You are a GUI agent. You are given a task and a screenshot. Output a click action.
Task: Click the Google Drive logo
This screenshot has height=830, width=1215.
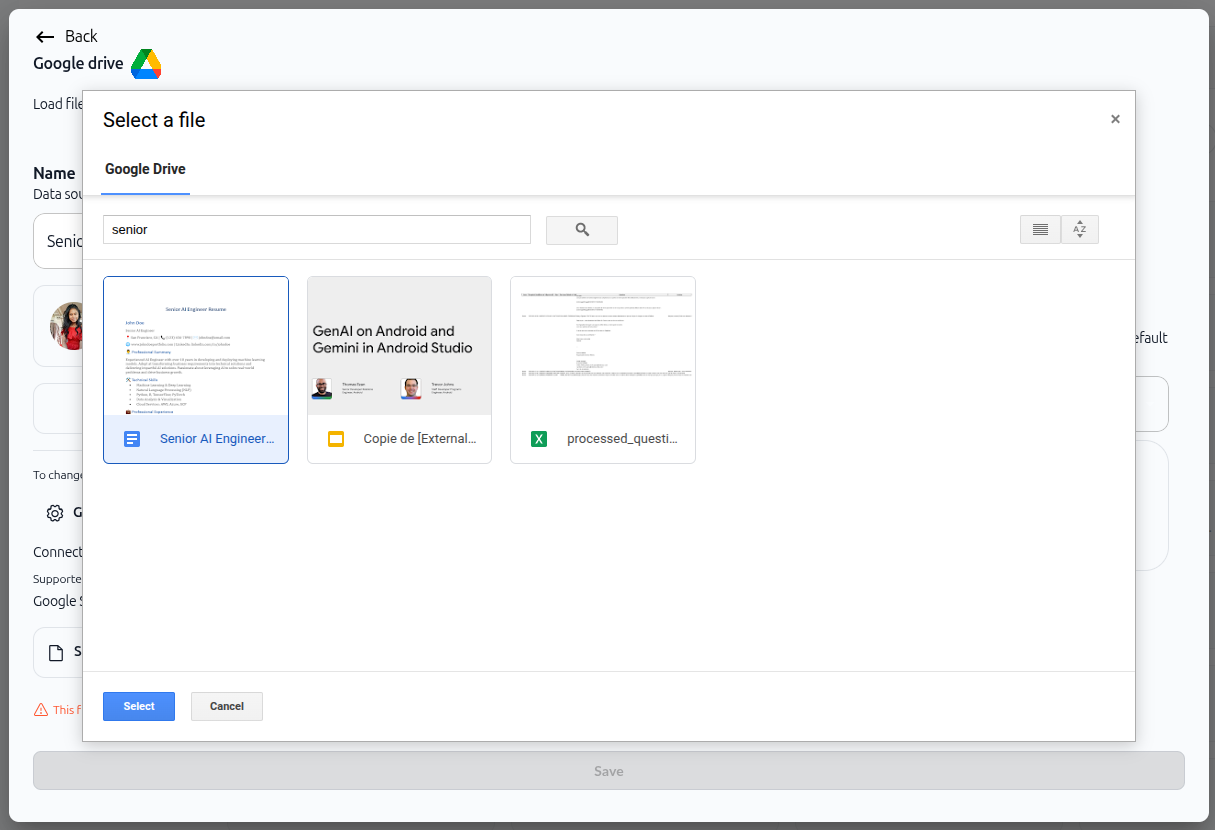[x=146, y=64]
